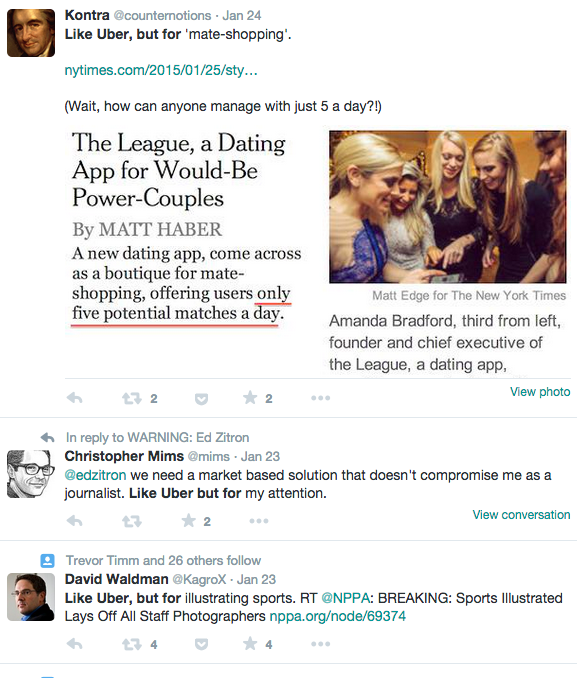Favorite David Waldman's tweet
This screenshot has width=577, height=678.
click(250, 643)
